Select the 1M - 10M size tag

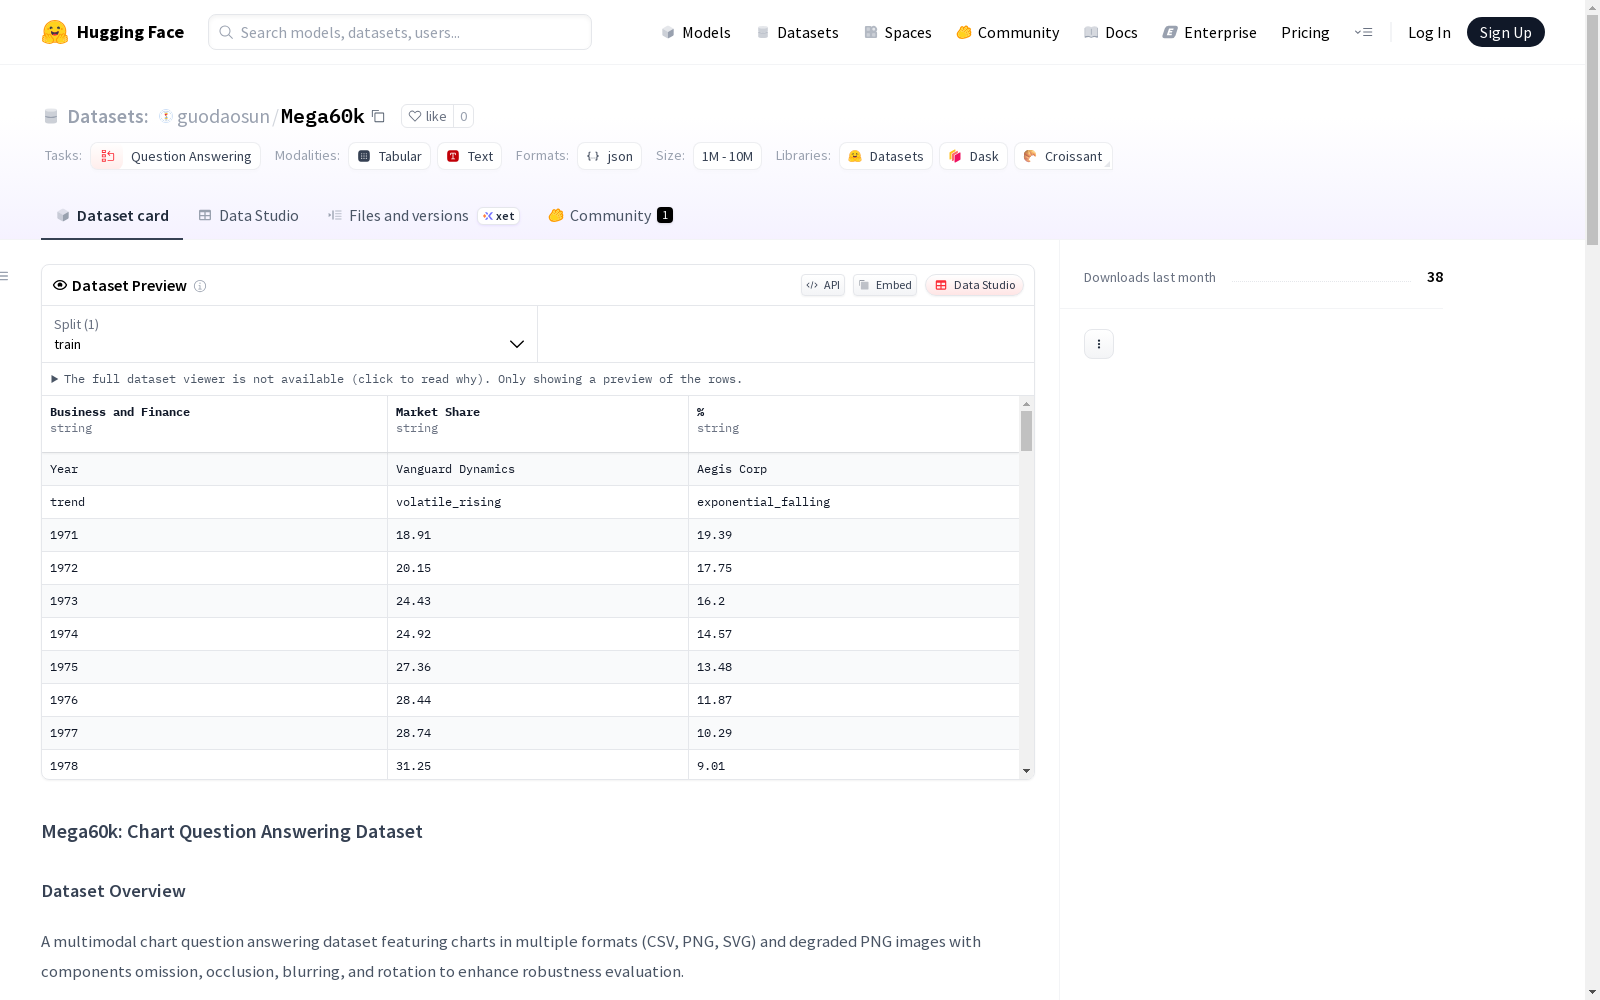727,156
